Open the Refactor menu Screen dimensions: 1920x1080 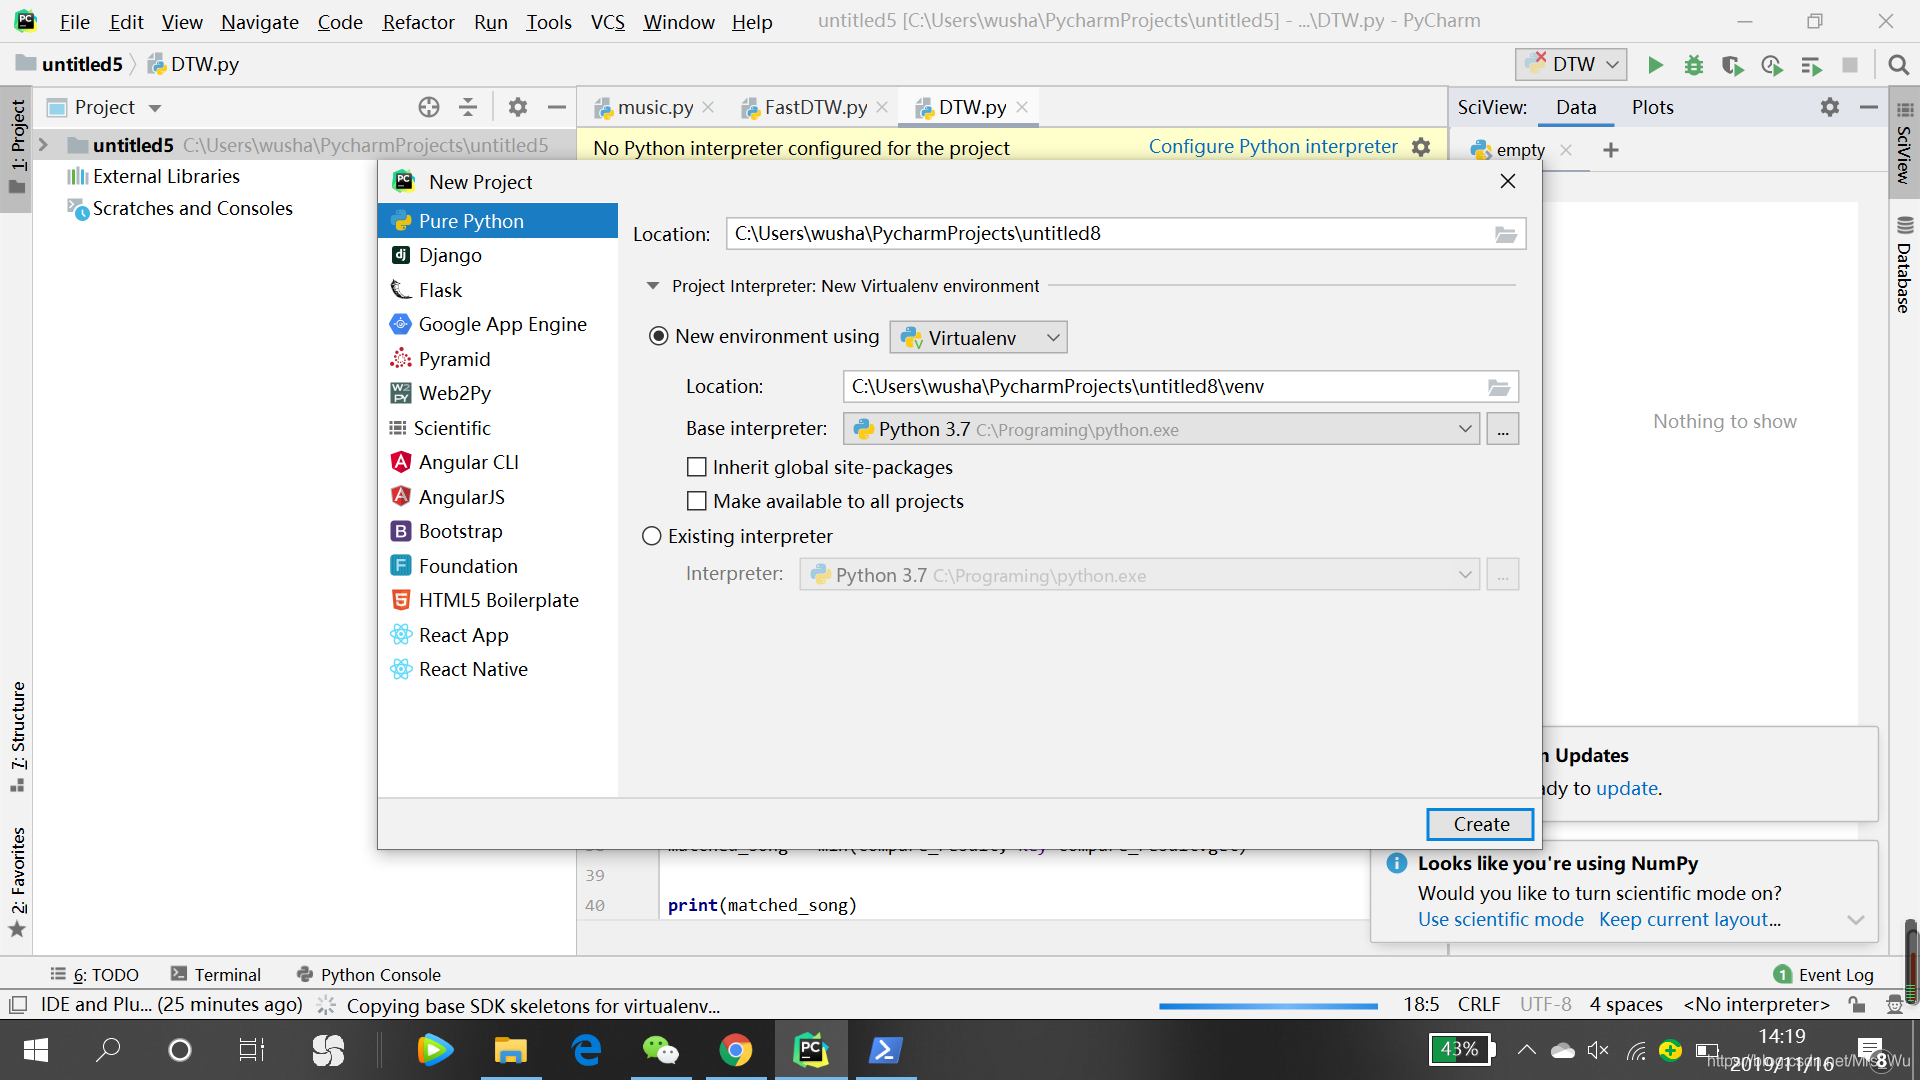pyautogui.click(x=418, y=22)
